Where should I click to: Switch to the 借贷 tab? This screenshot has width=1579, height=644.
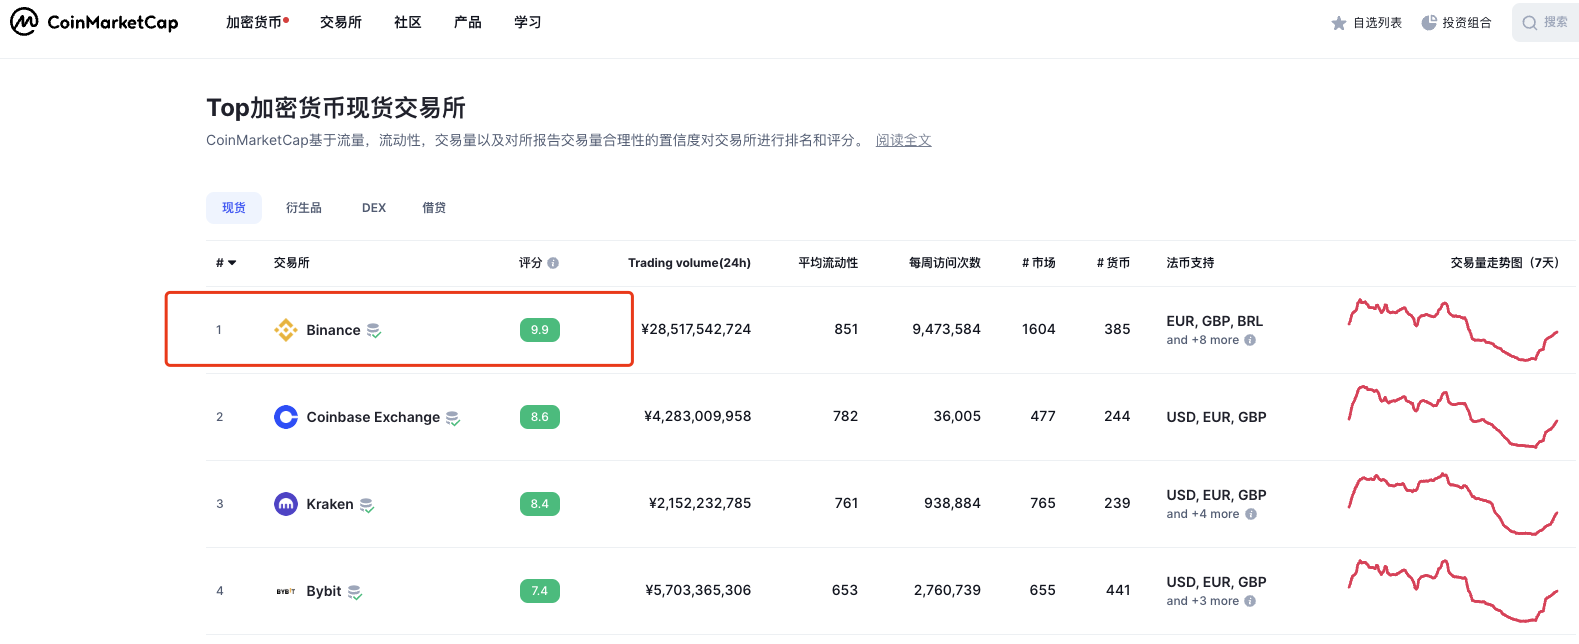pos(434,208)
